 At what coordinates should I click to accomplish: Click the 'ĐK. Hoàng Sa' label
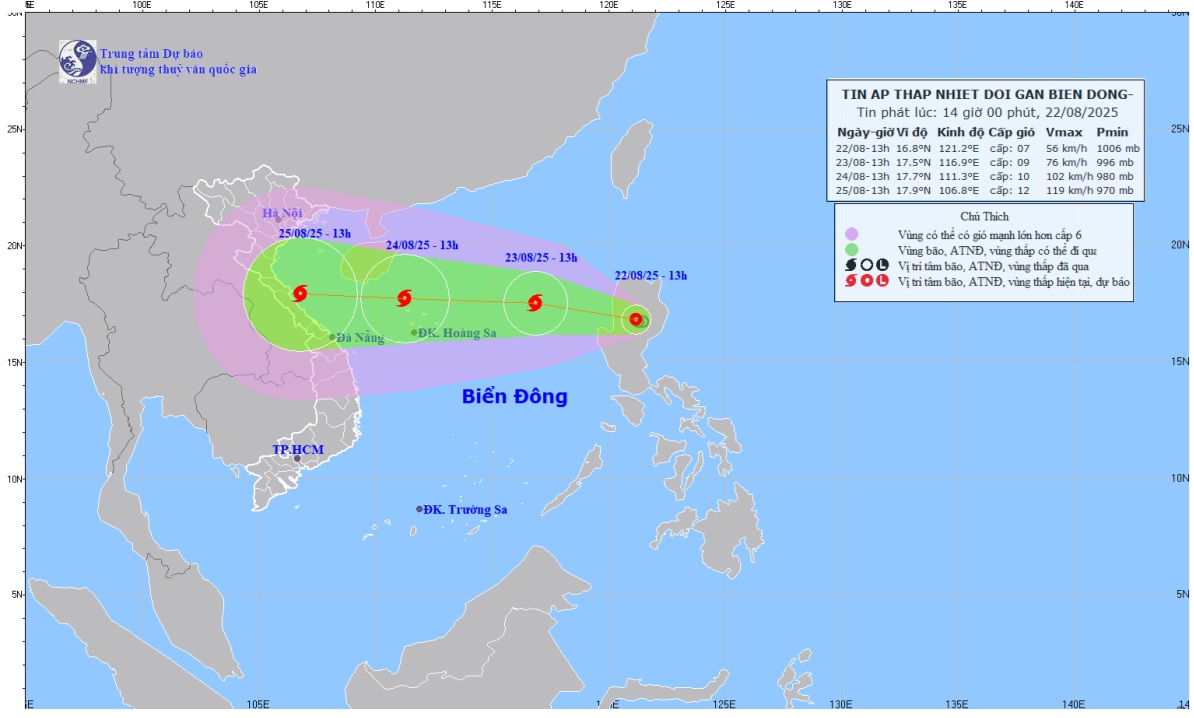click(x=458, y=333)
